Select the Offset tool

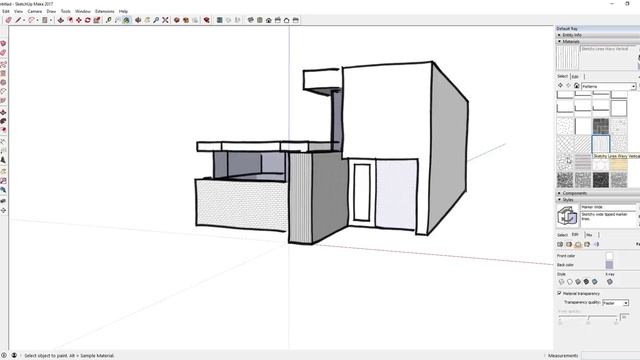70,20
